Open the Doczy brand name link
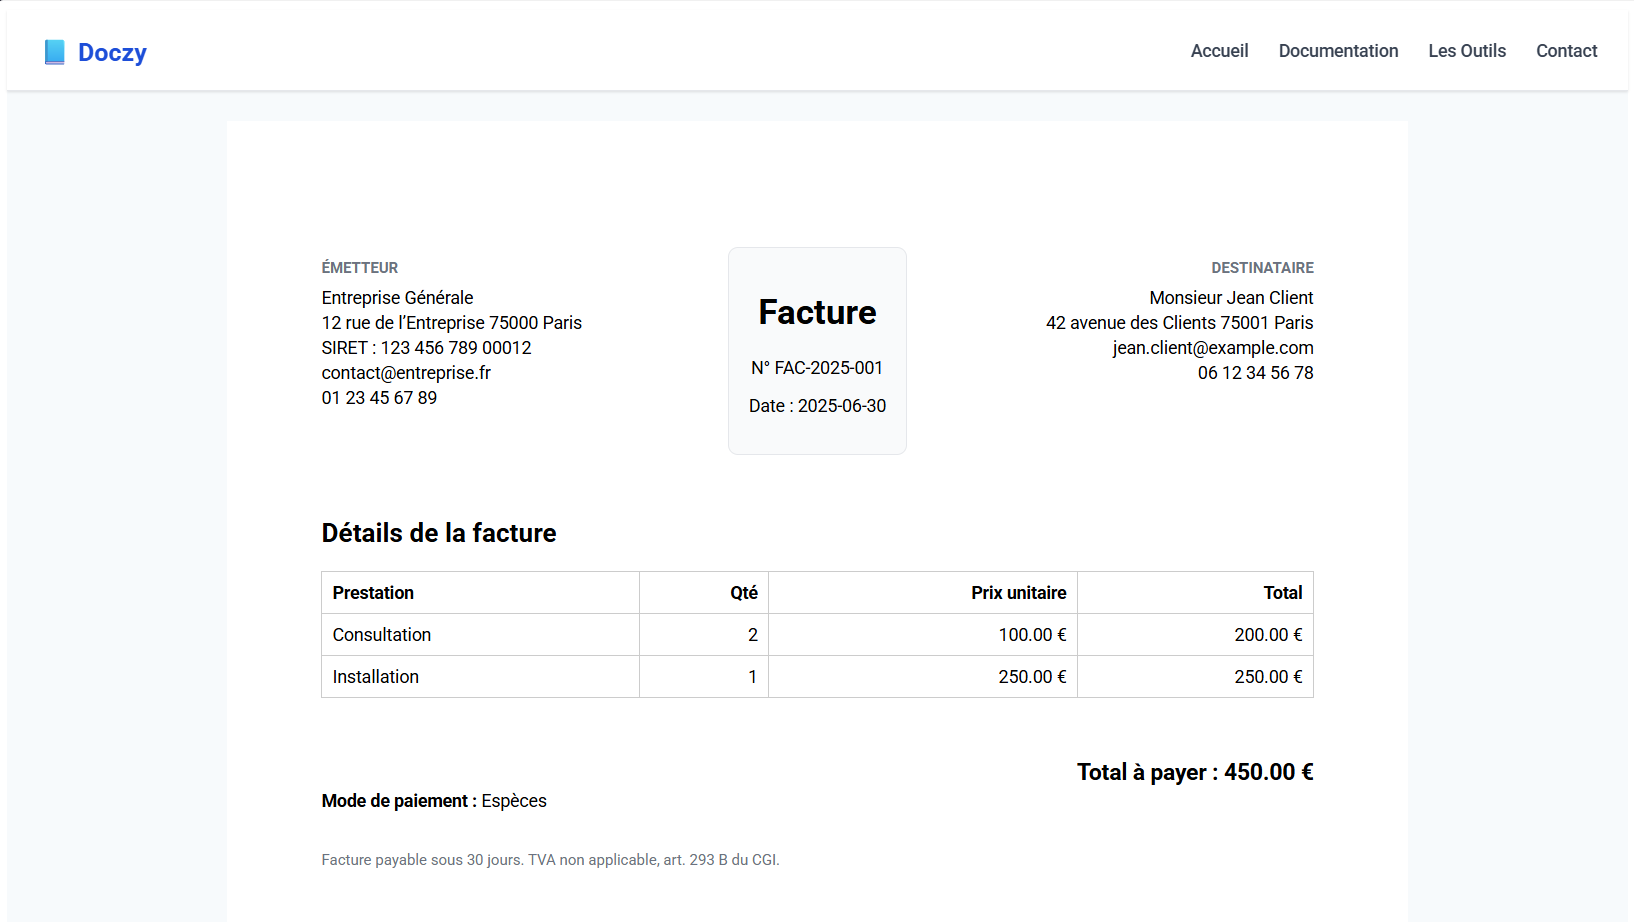Screen dimensions: 1634x922 (x=112, y=52)
